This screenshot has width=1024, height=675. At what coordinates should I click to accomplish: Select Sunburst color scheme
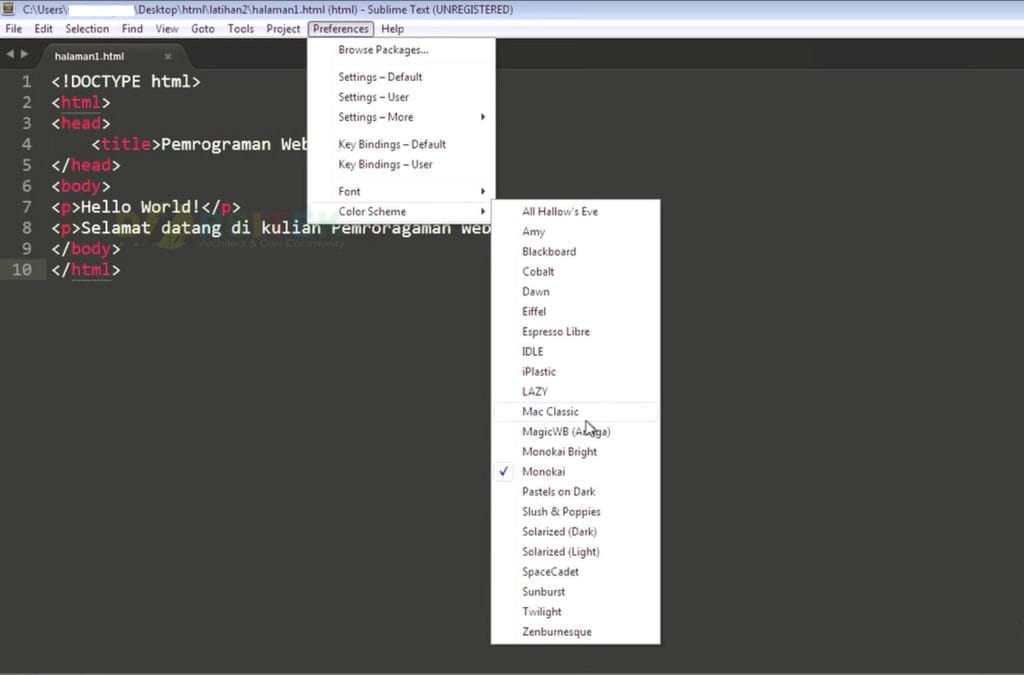[x=575, y=591]
